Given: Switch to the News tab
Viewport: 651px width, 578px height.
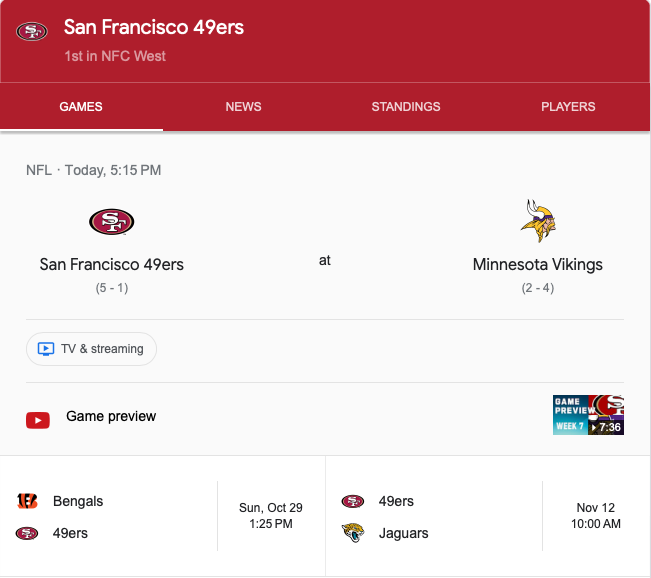Looking at the screenshot, I should coord(244,107).
